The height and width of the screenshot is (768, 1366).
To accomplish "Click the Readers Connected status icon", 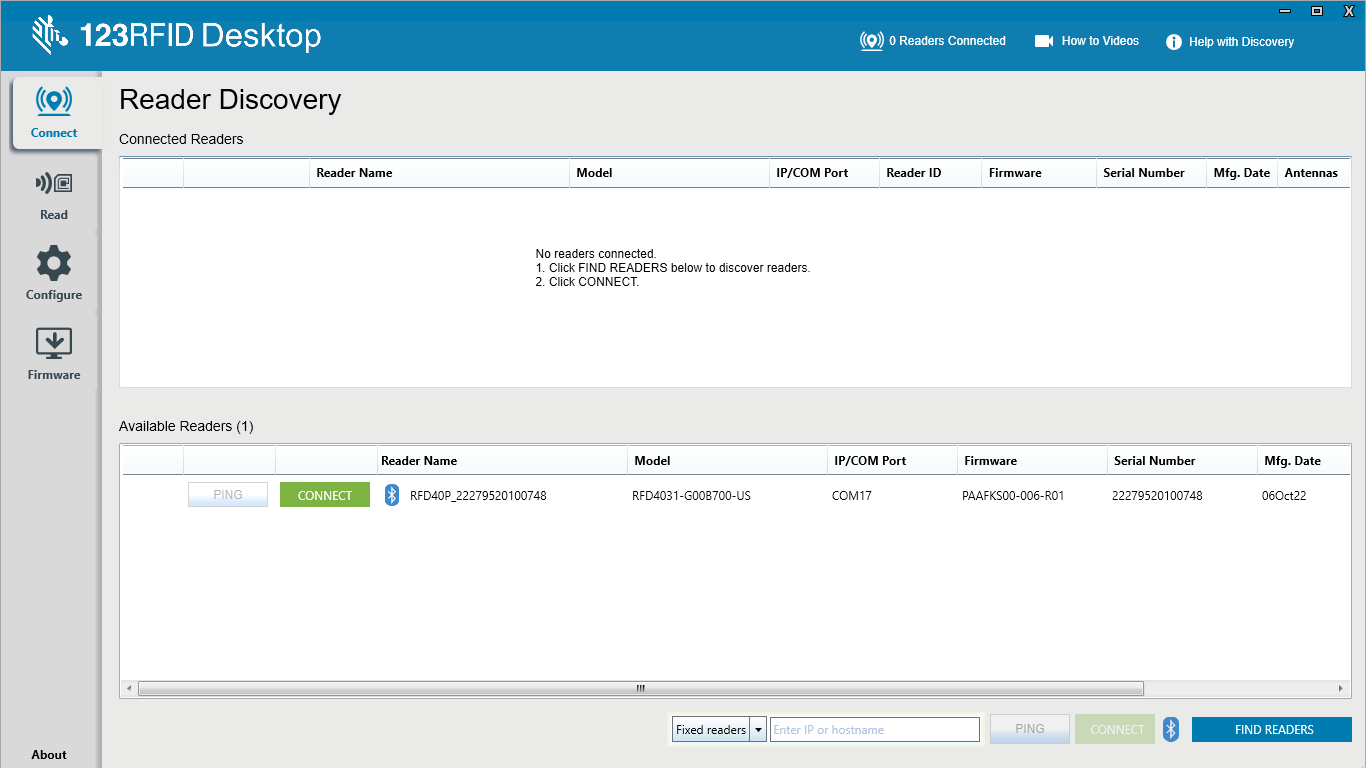I will (x=872, y=41).
